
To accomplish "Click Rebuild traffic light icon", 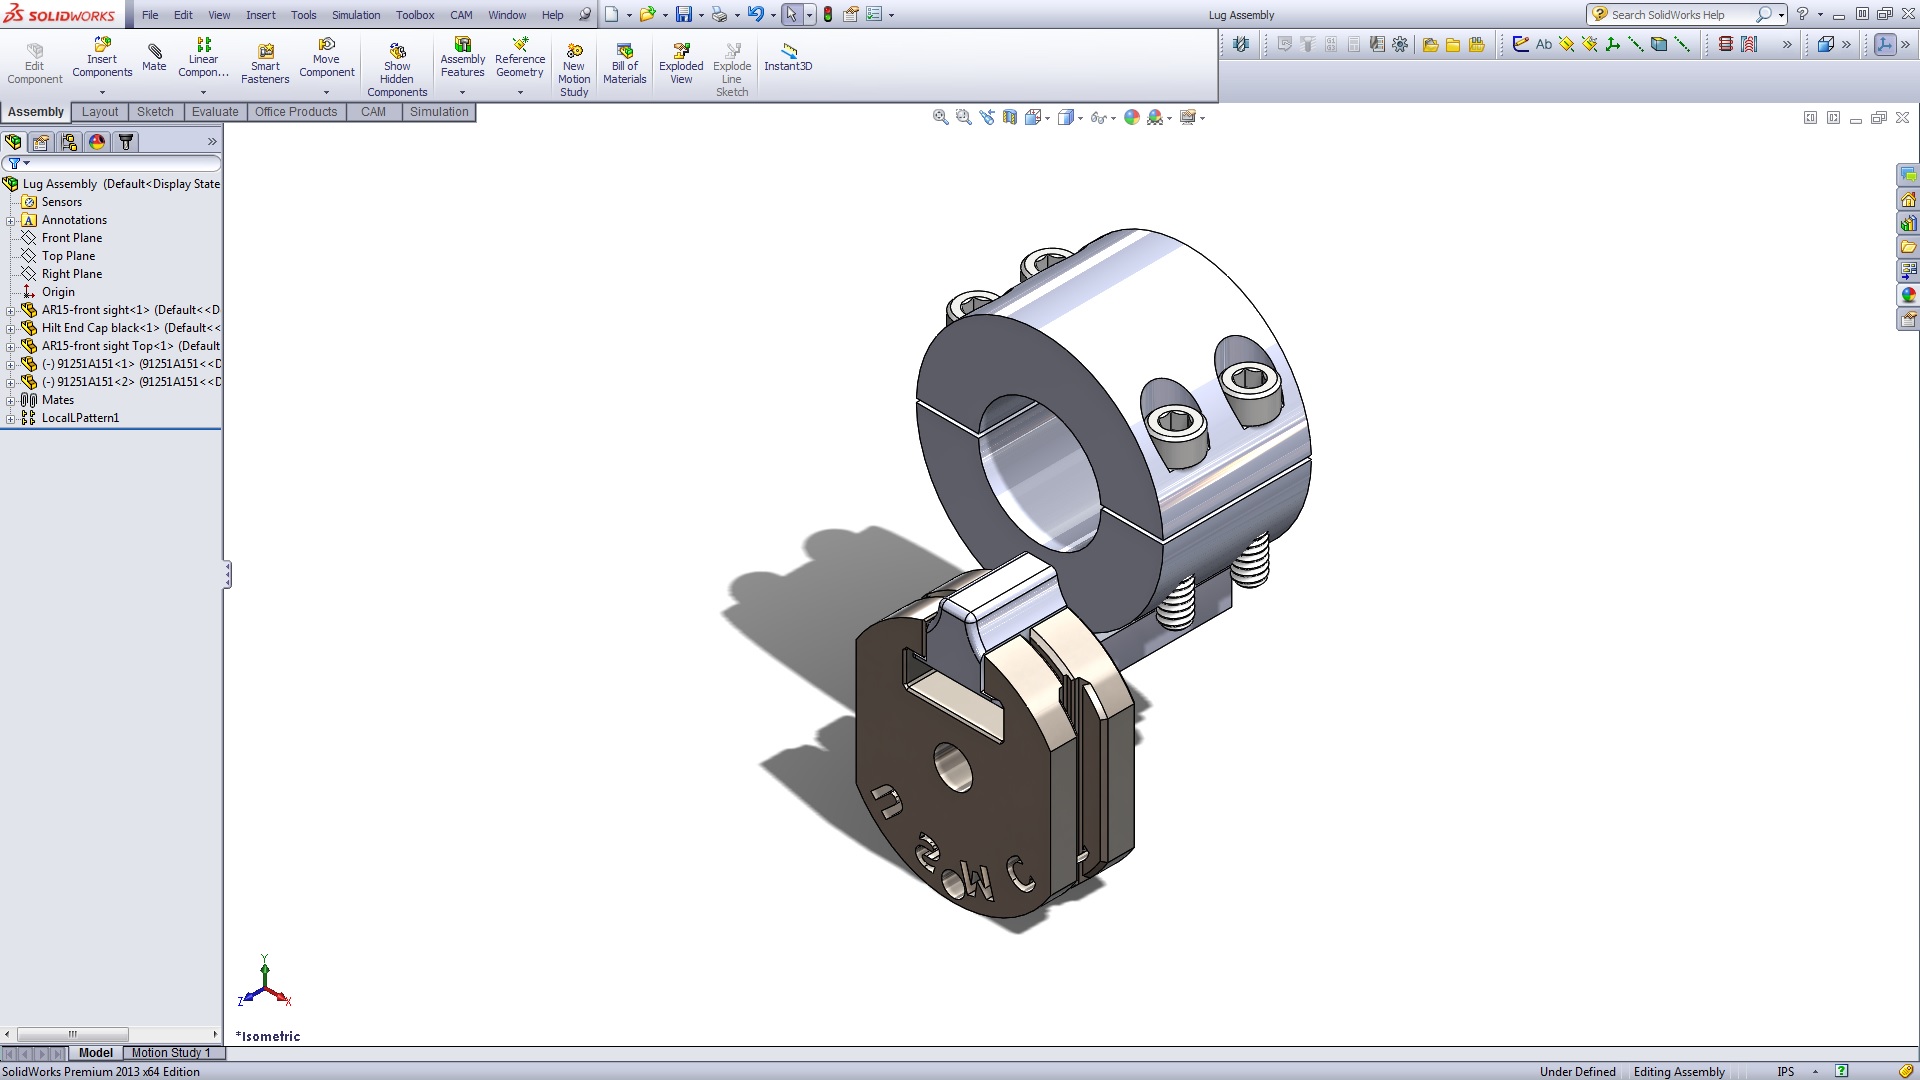I will point(828,15).
